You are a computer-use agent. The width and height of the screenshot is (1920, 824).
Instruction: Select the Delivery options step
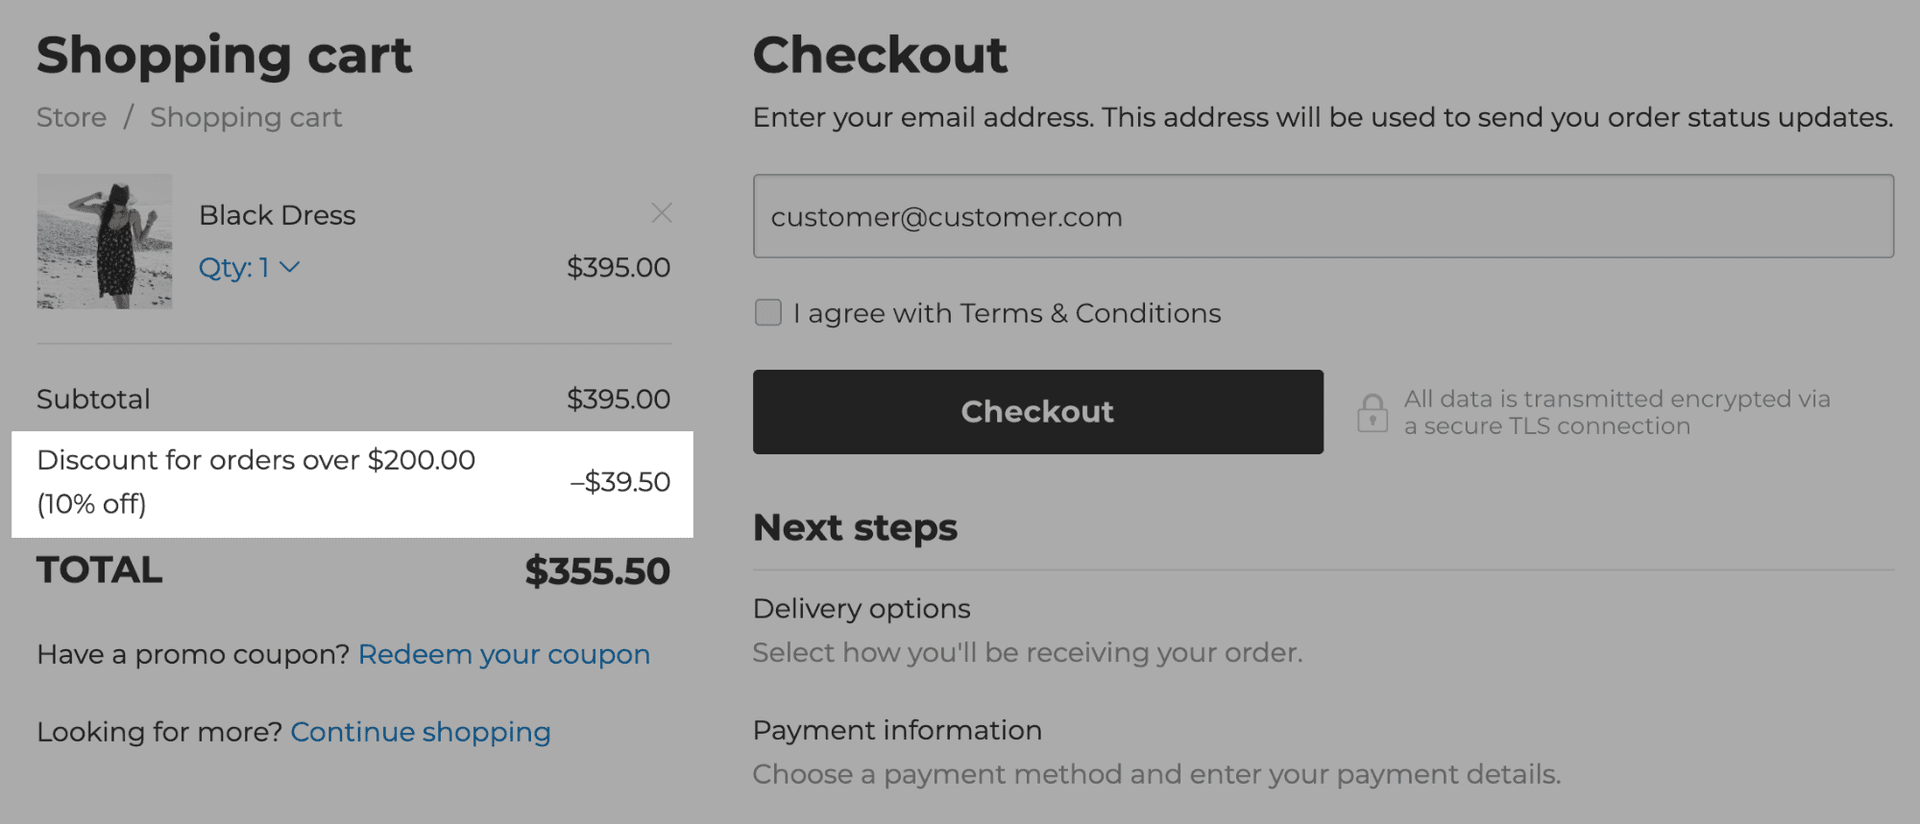[x=861, y=608]
